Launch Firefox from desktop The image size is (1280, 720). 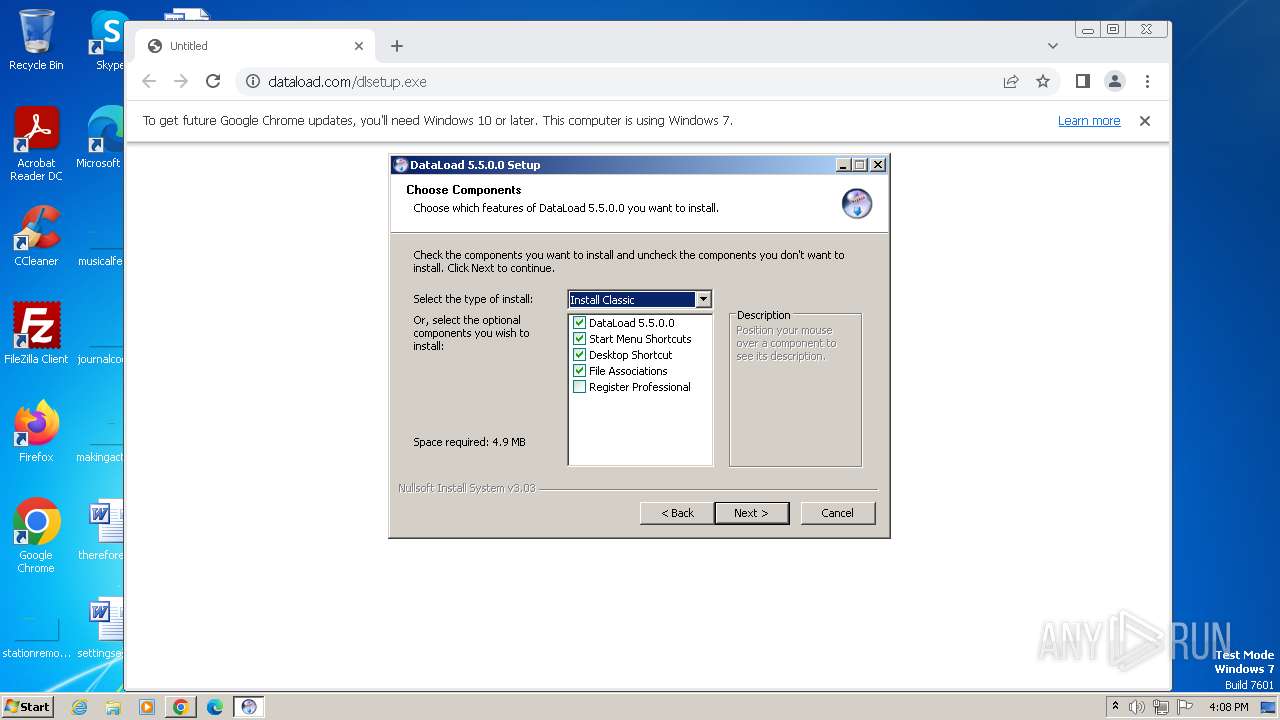click(x=36, y=432)
